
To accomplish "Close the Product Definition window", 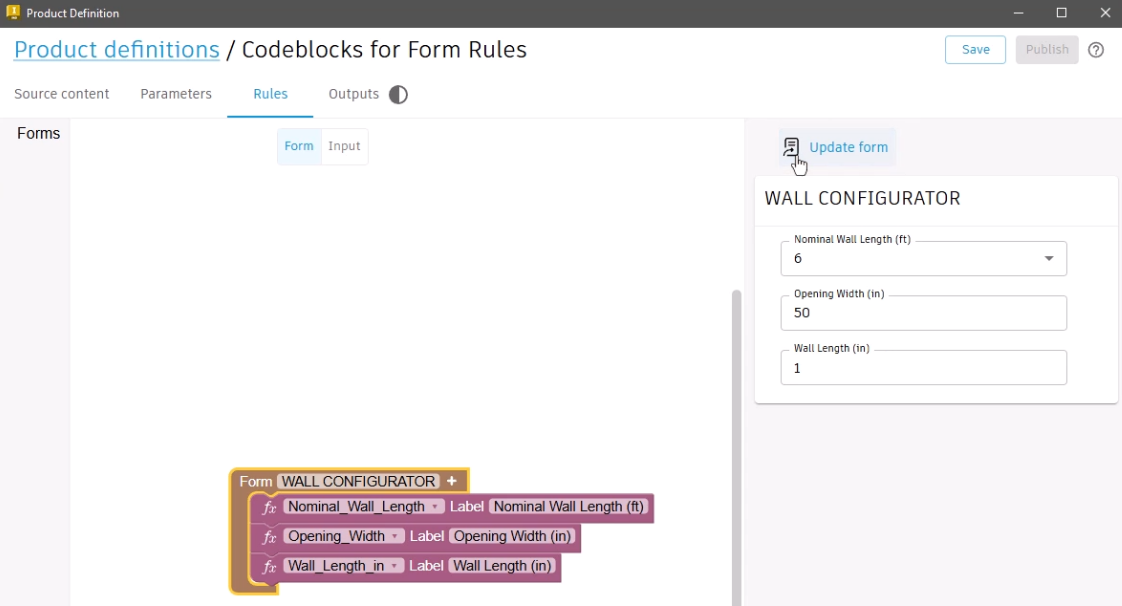I will point(1105,13).
